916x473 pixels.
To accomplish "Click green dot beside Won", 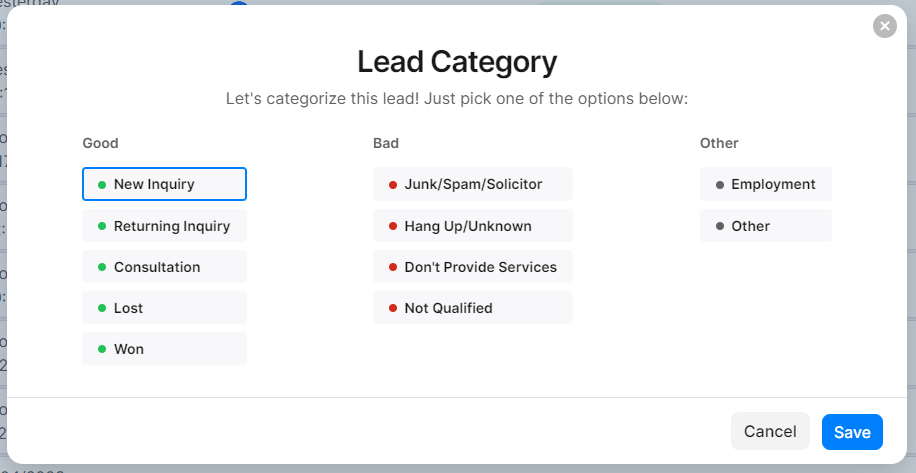I will [x=102, y=350].
